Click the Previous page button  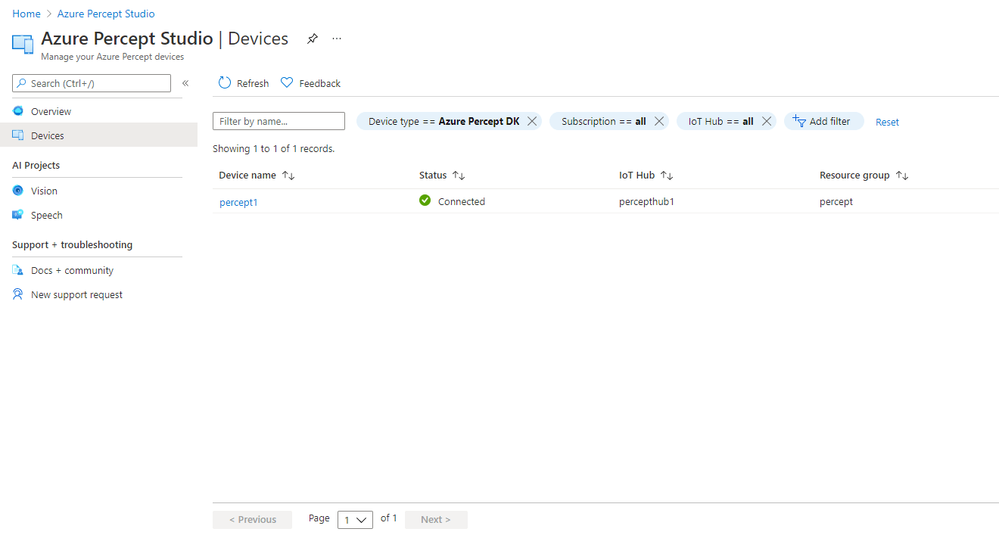coord(252,520)
